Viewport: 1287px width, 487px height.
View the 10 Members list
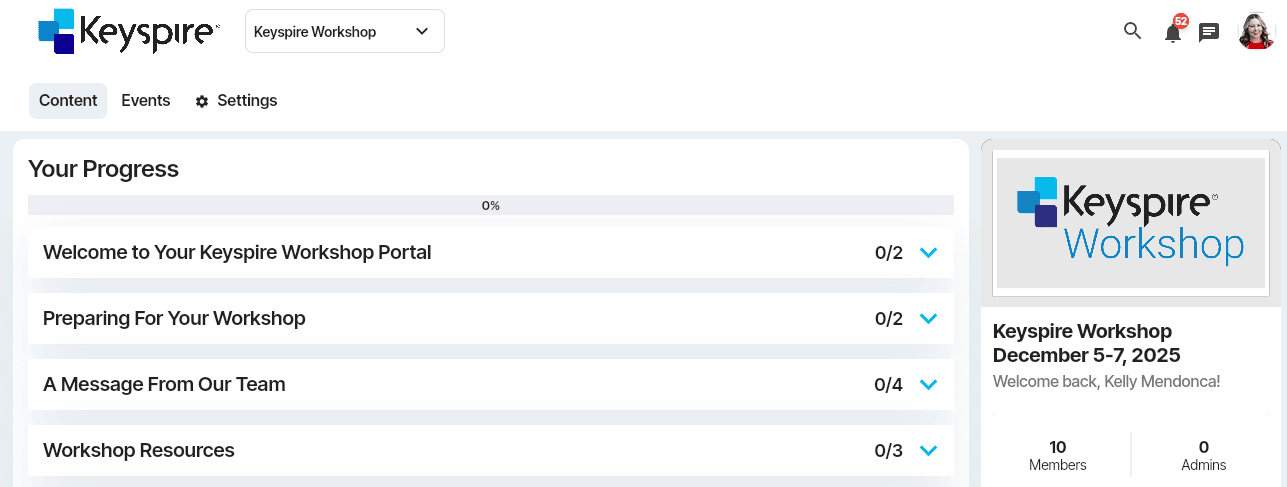[x=1057, y=455]
